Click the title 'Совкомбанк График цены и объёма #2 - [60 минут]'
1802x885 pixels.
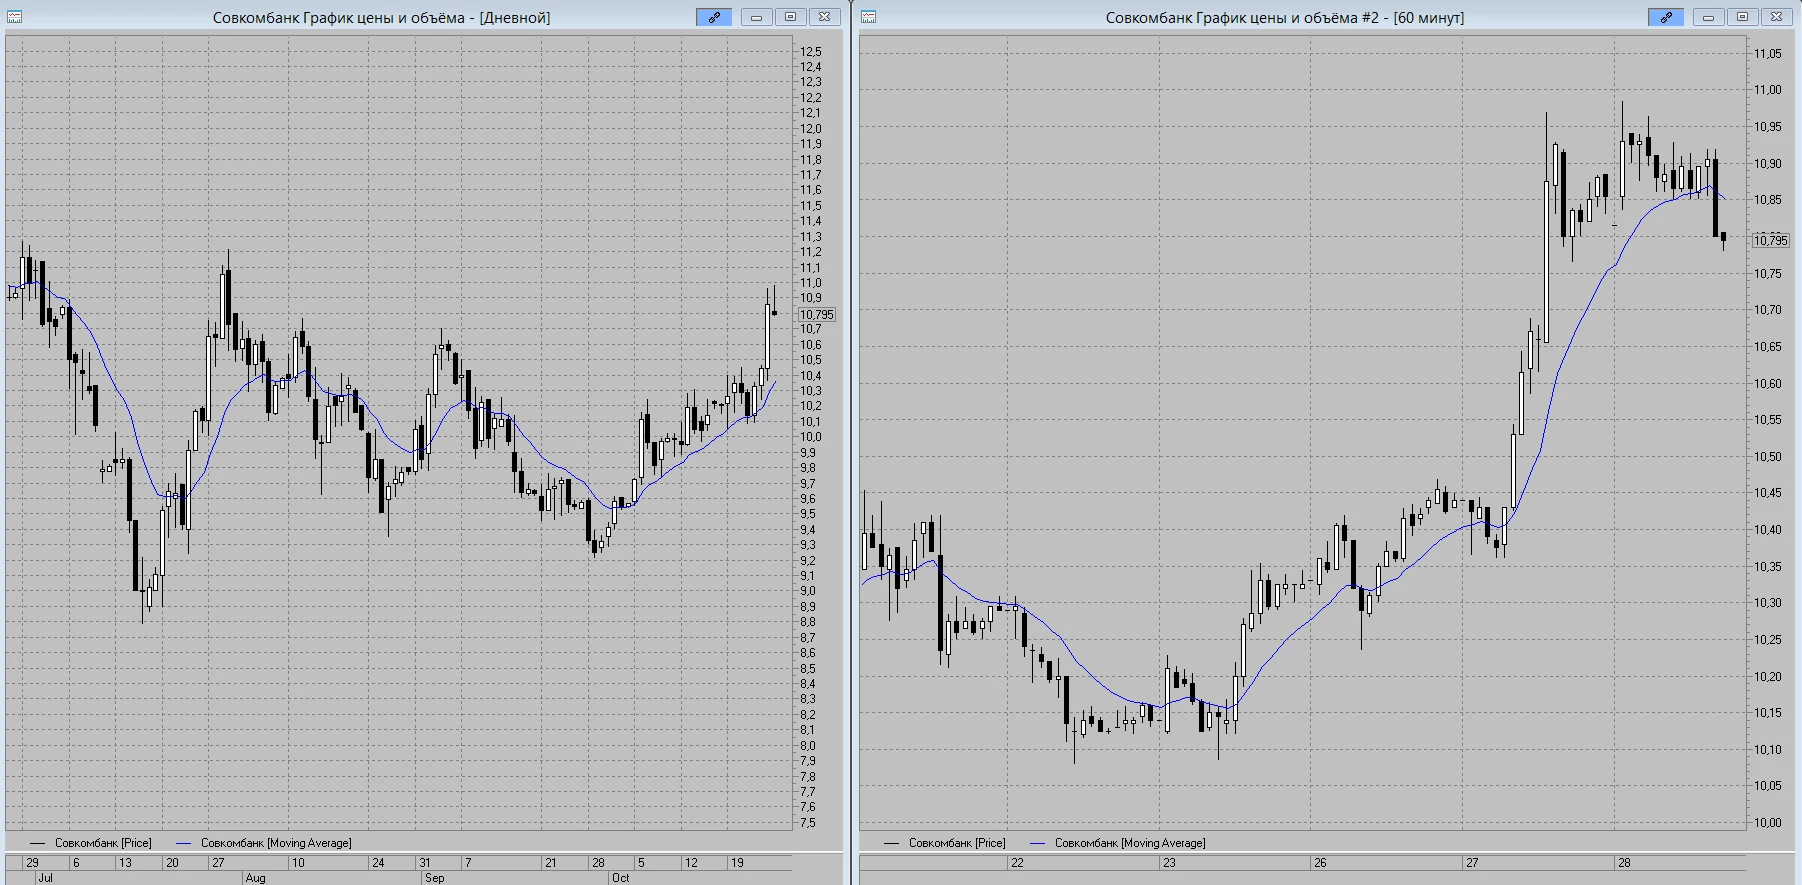[x=1285, y=17]
